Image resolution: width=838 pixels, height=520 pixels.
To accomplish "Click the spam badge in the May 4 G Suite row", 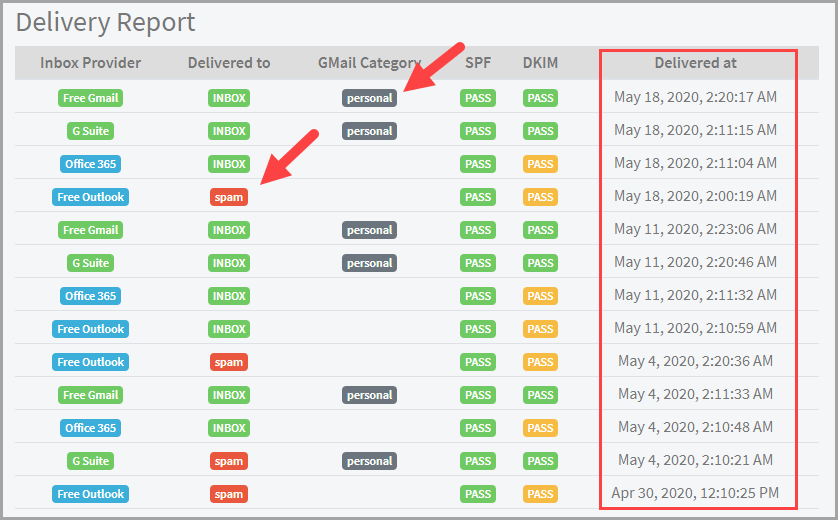I will point(229,461).
